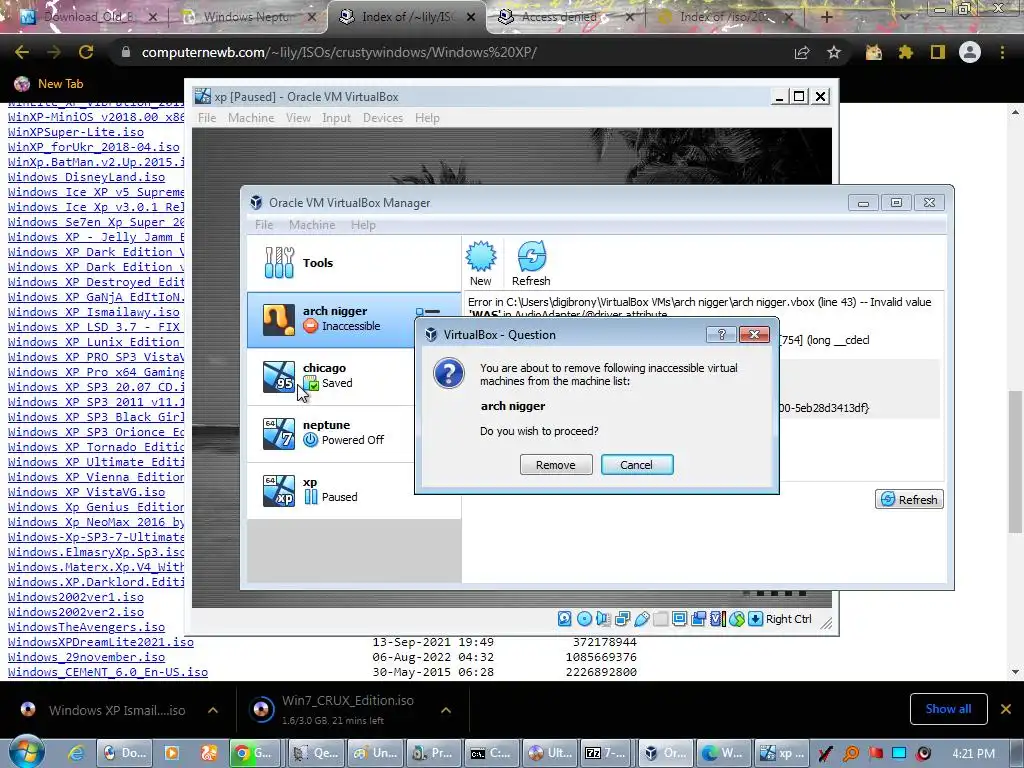
Task: Click the question dialog help button
Action: 721,334
